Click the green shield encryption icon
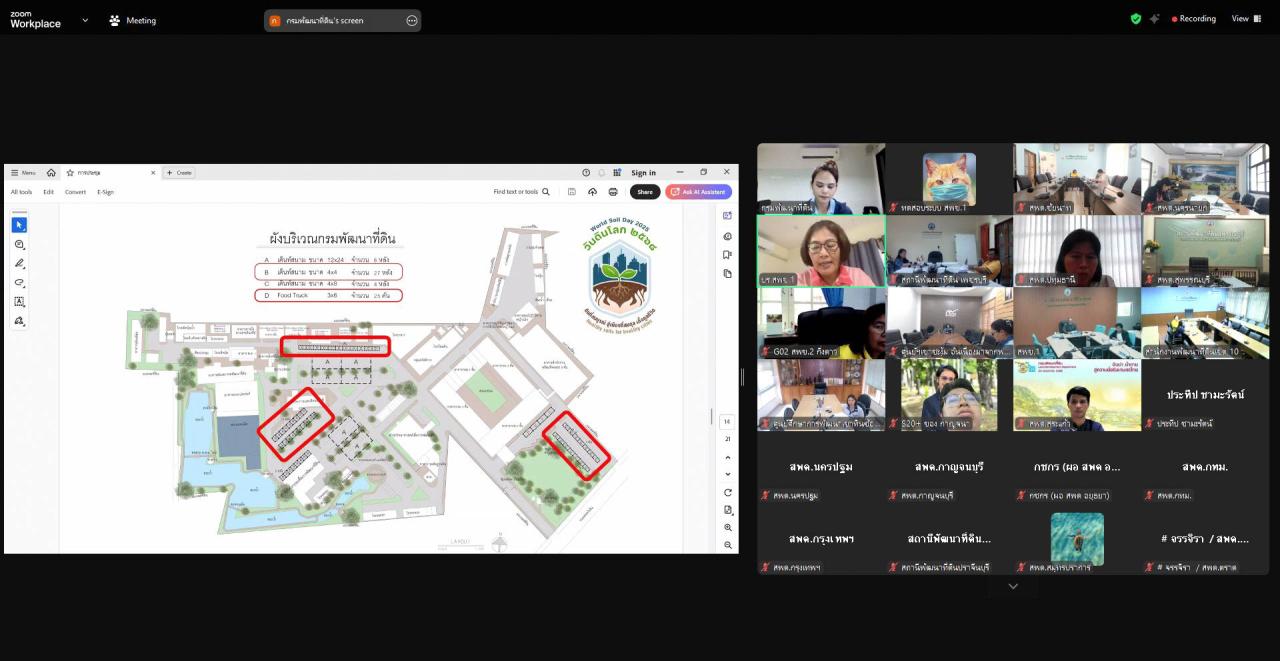 (1135, 19)
